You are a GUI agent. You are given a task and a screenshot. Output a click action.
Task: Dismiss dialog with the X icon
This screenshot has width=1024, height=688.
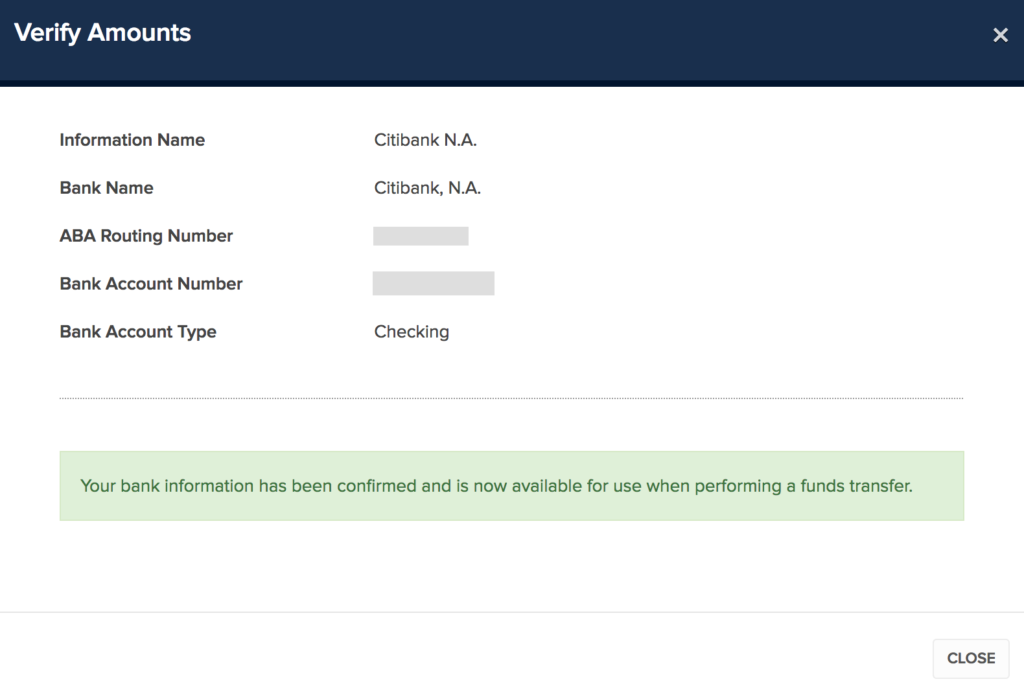point(1000,36)
